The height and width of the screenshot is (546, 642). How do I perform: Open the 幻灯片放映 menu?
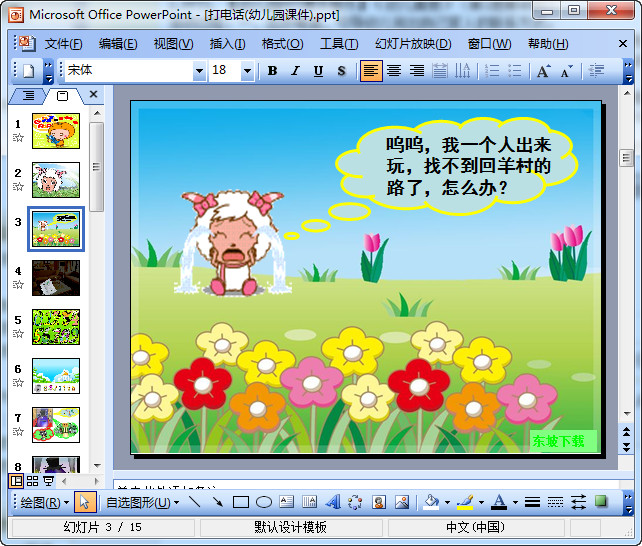[x=413, y=43]
